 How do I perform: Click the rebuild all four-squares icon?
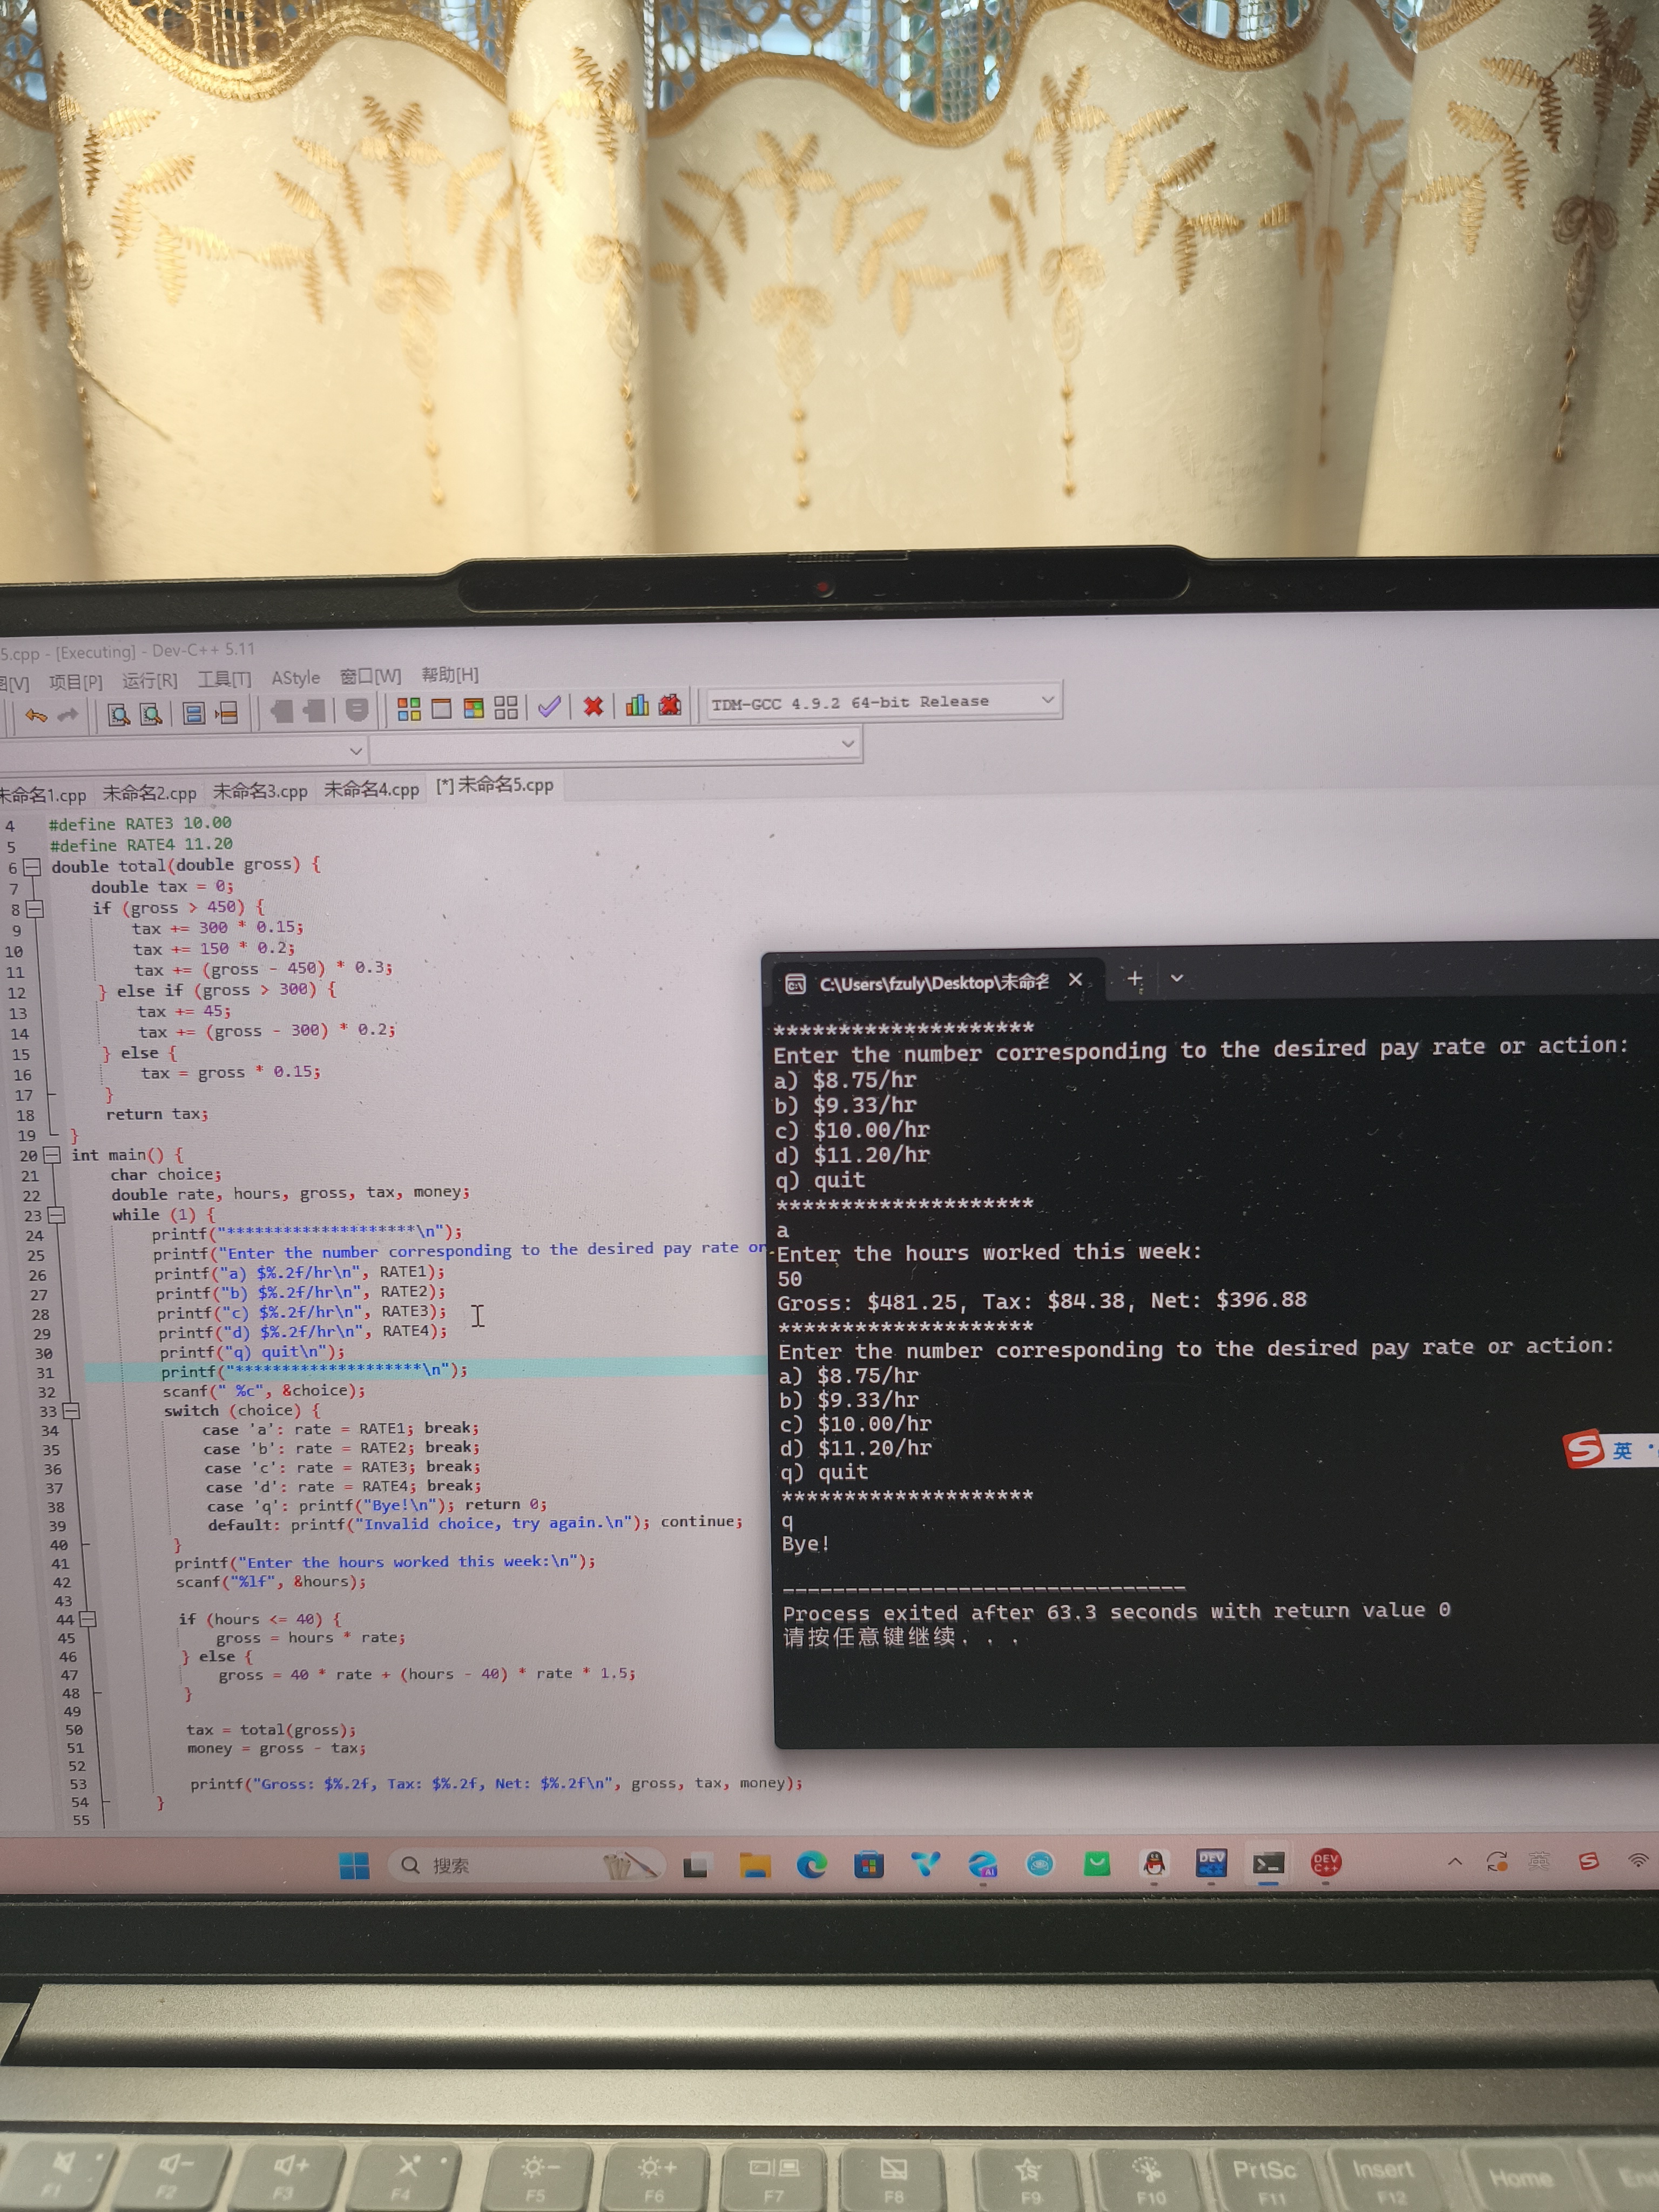(506, 708)
